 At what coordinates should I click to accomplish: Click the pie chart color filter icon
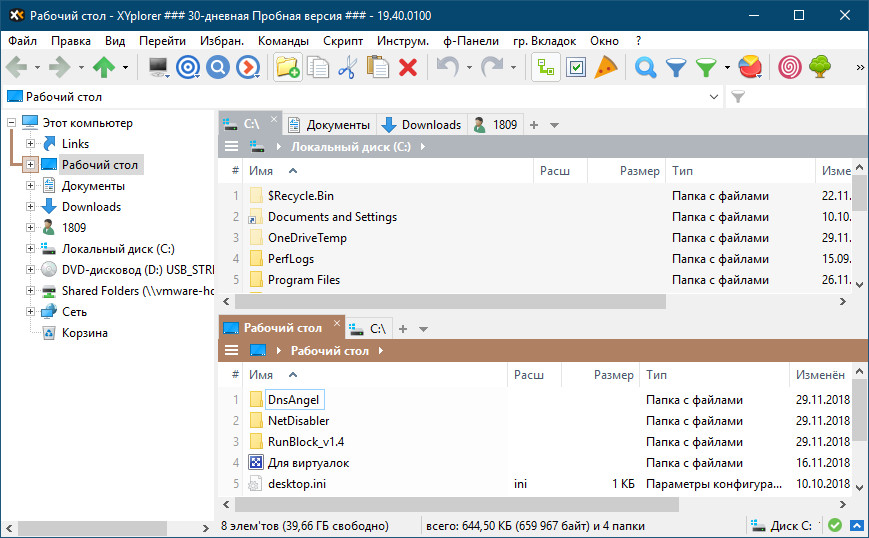(750, 68)
